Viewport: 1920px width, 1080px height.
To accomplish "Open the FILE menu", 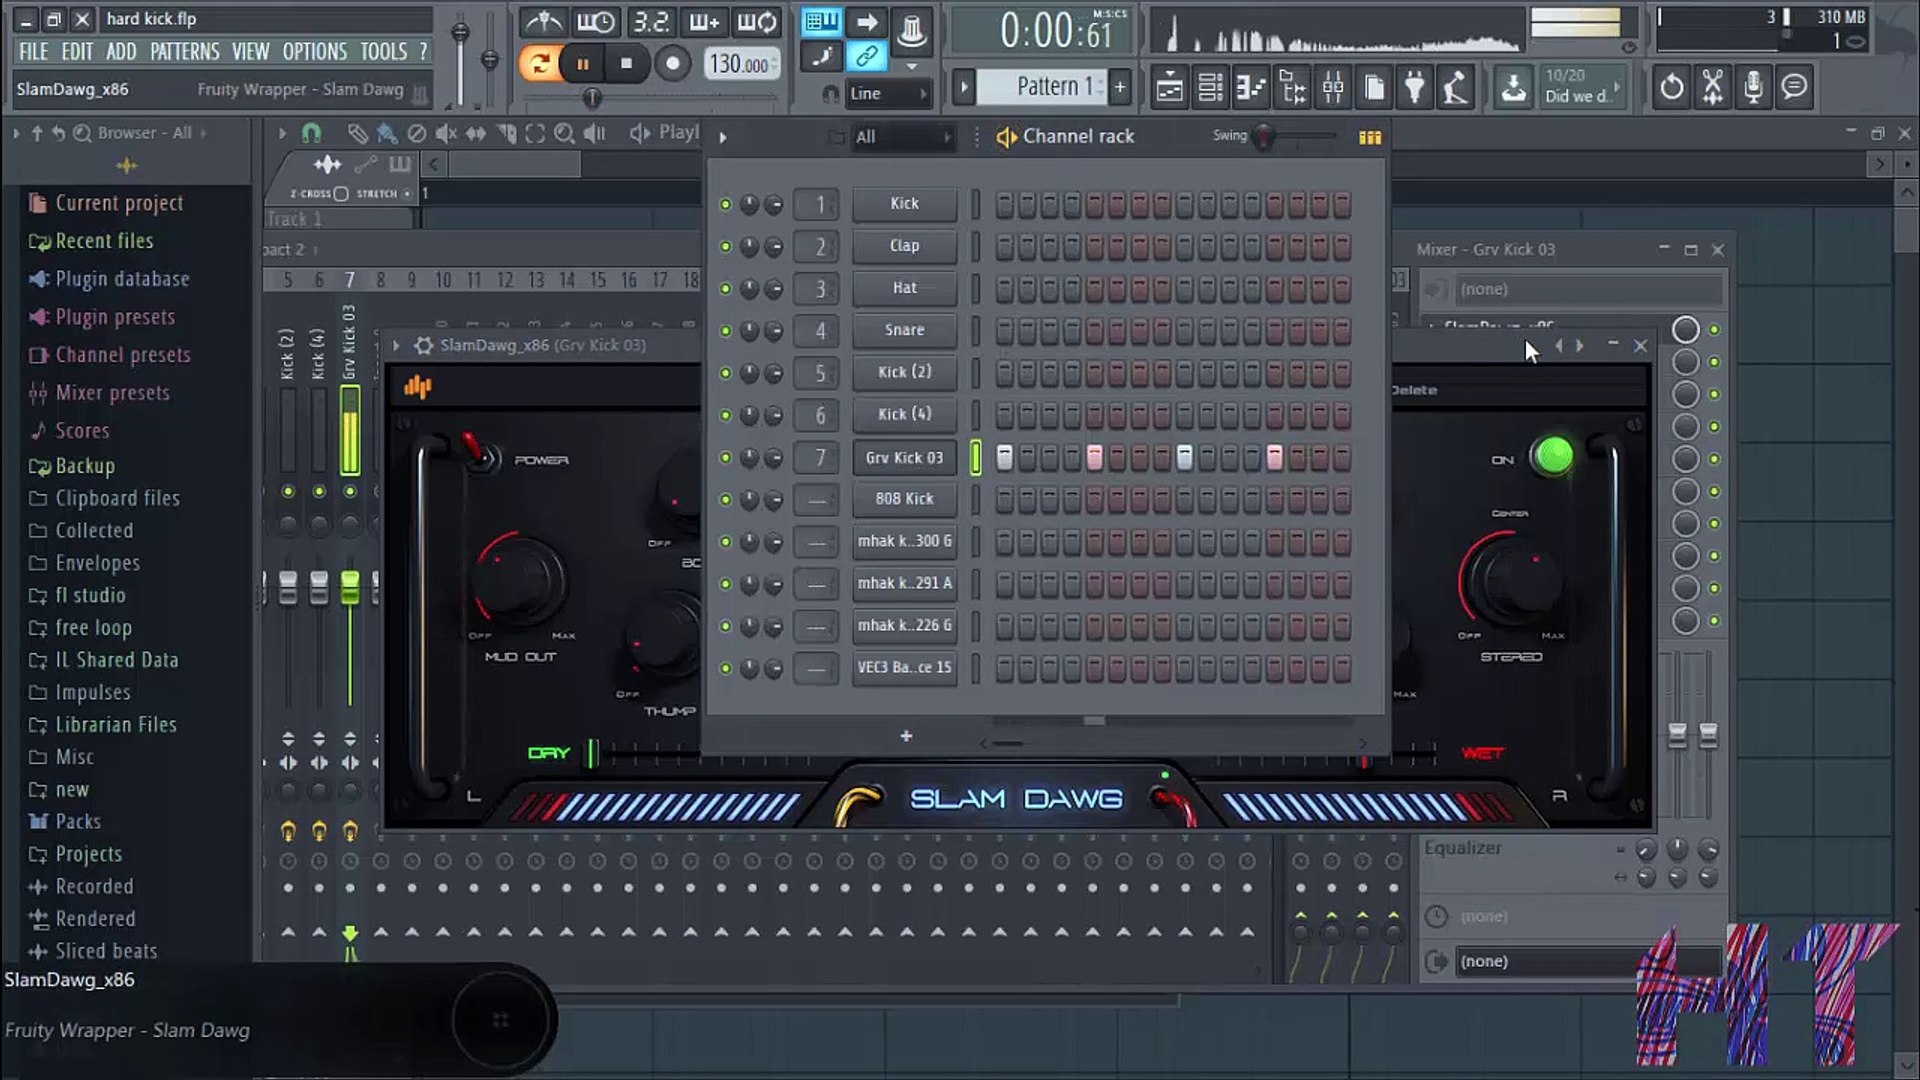I will click(33, 52).
